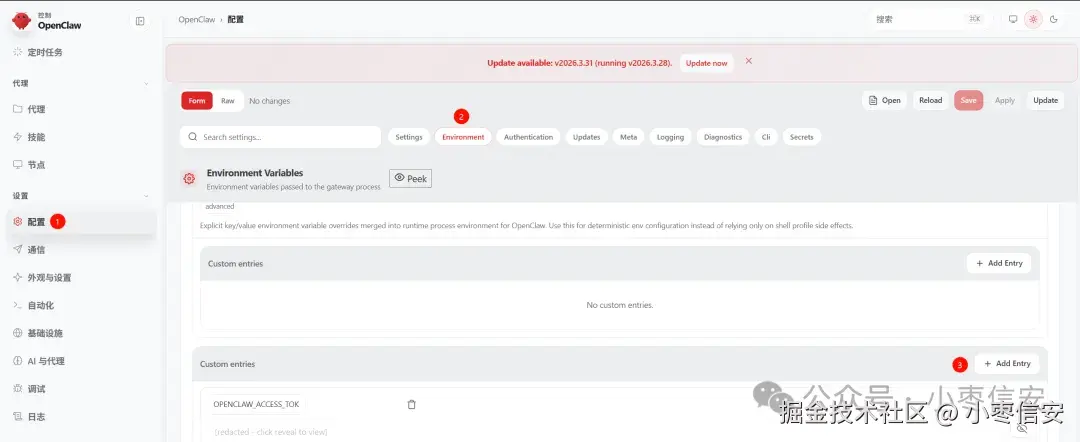Switch to system theme monitor icon
This screenshot has height=442, width=1080.
(1013, 19)
